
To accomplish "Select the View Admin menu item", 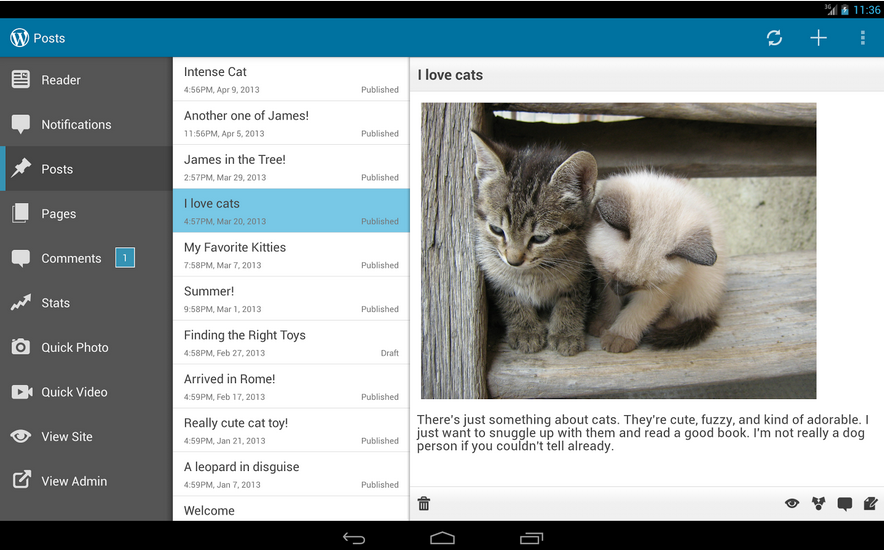I will click(x=86, y=481).
